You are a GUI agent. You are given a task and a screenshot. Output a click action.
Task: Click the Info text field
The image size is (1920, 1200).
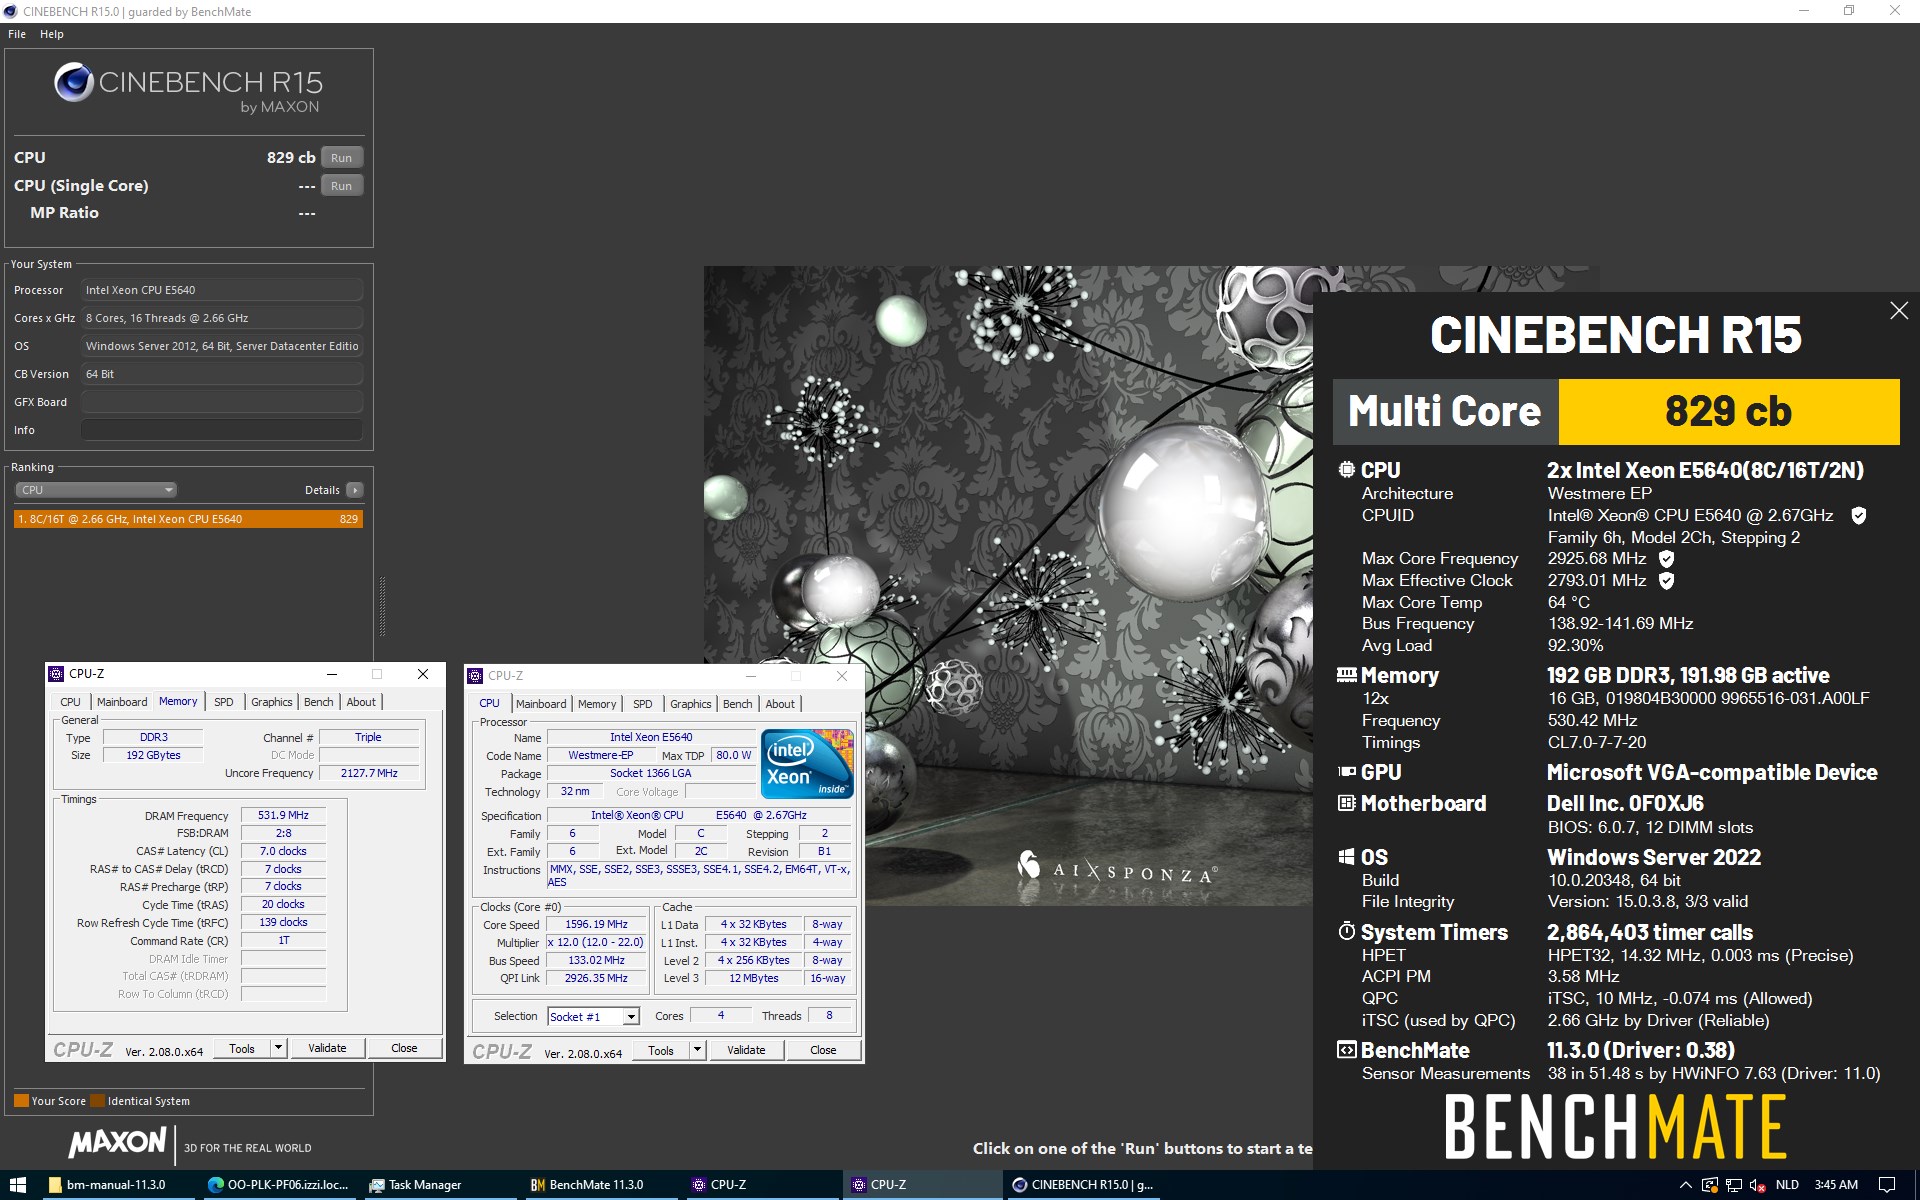[x=222, y=430]
